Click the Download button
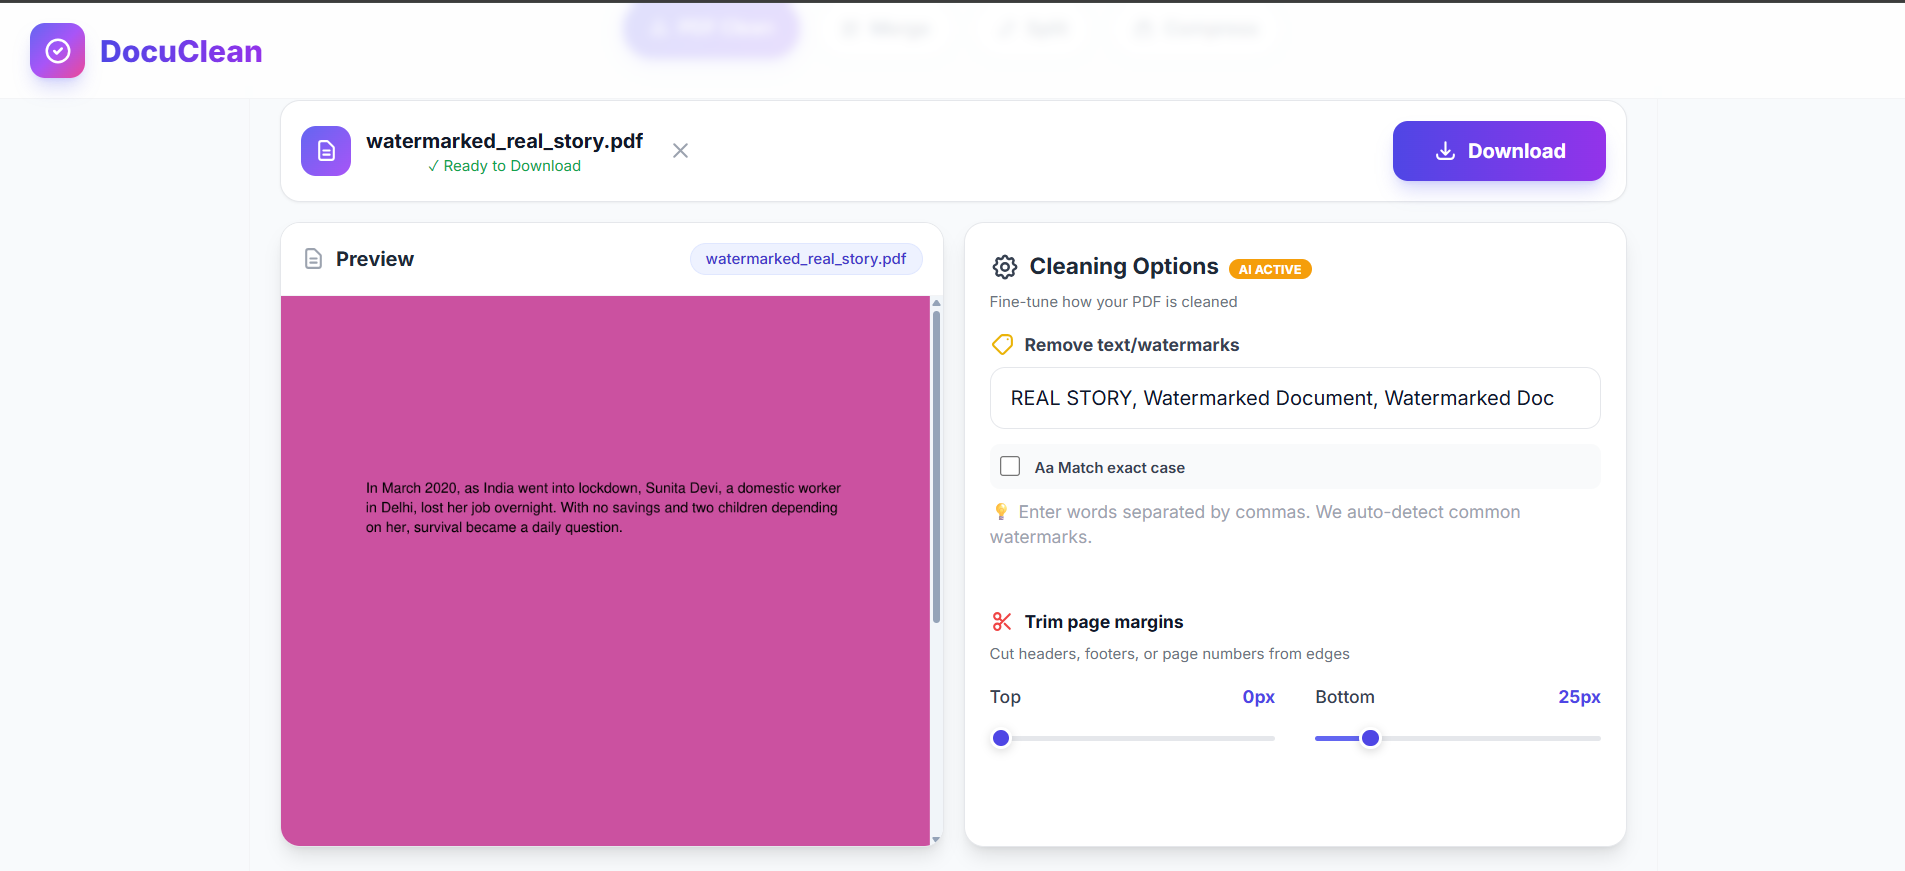1905x871 pixels. click(1499, 151)
